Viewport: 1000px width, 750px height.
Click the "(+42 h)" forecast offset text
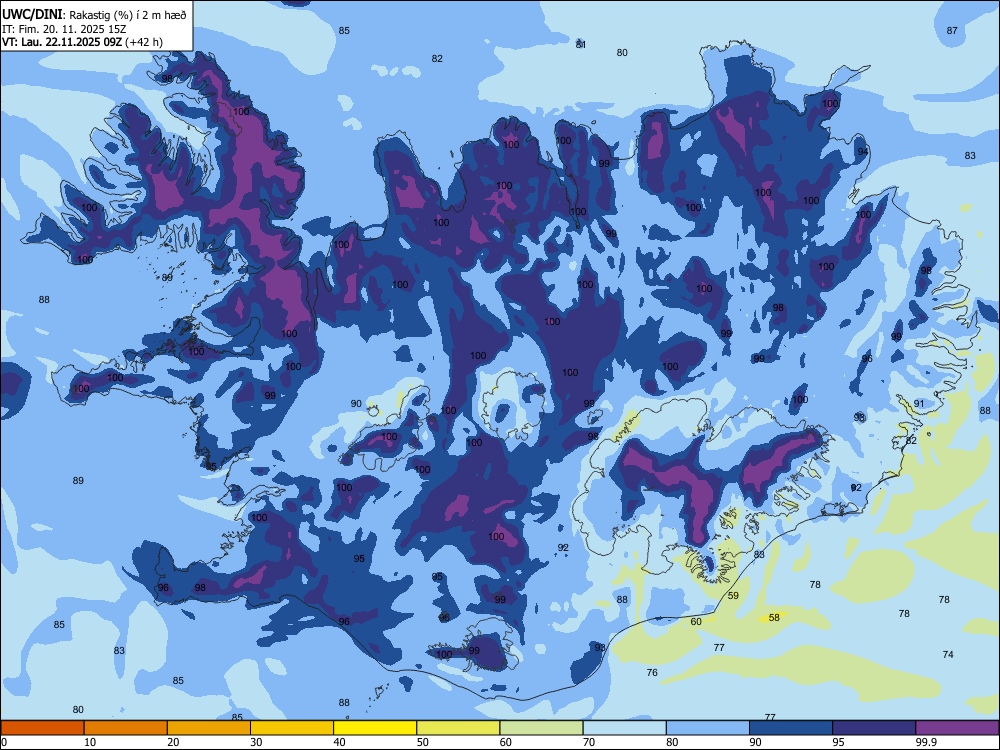[x=144, y=42]
